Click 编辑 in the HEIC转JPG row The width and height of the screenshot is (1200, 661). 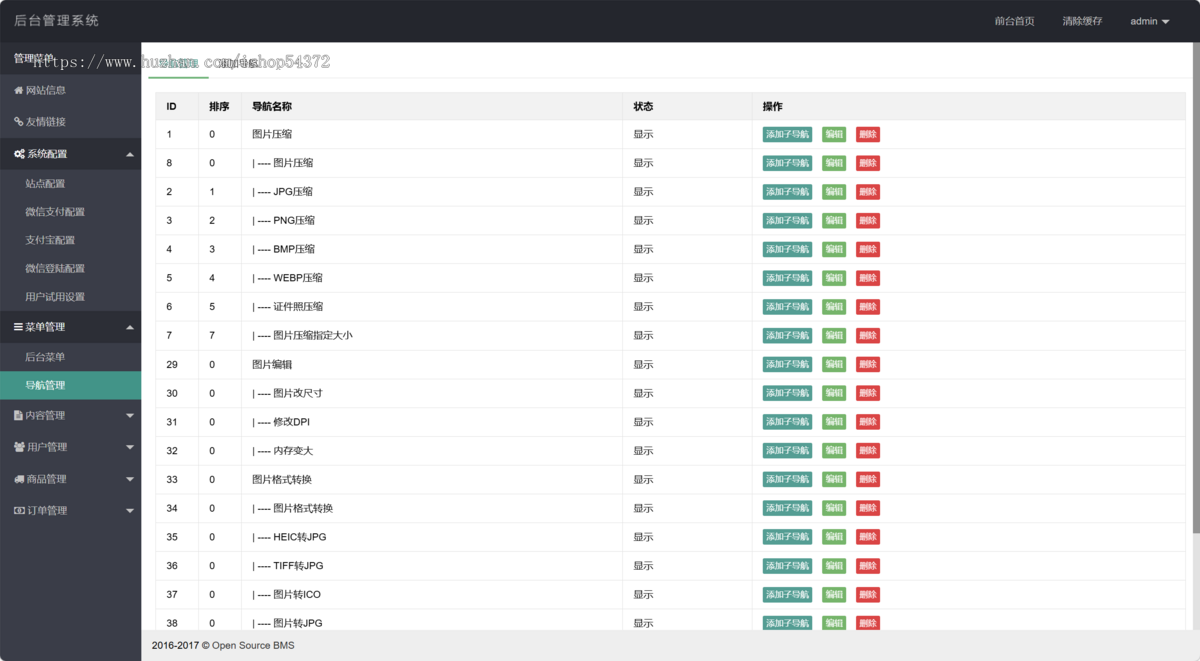(834, 537)
